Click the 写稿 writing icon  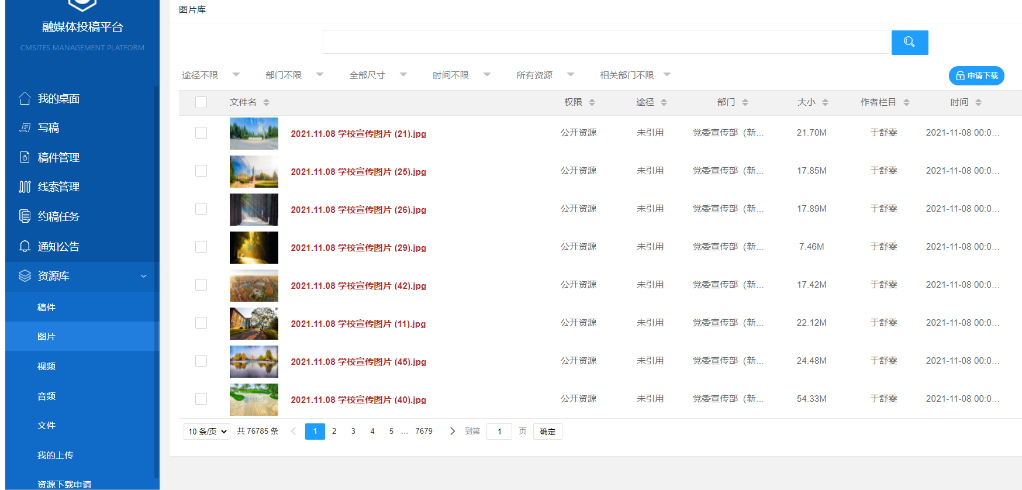click(x=25, y=128)
